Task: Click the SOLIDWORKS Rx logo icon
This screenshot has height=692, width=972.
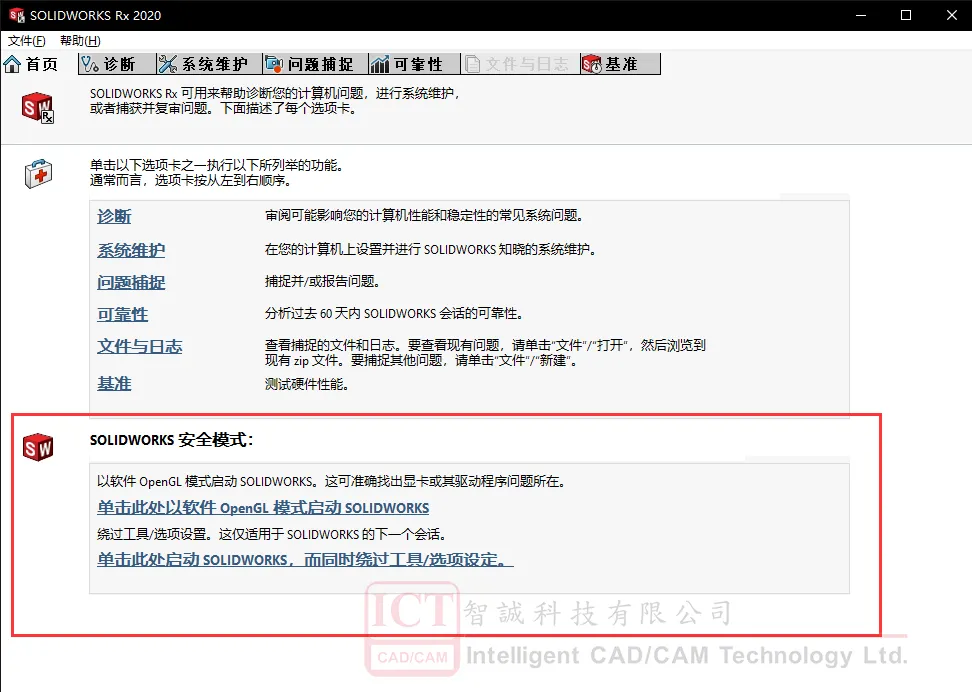Action: pos(38,108)
